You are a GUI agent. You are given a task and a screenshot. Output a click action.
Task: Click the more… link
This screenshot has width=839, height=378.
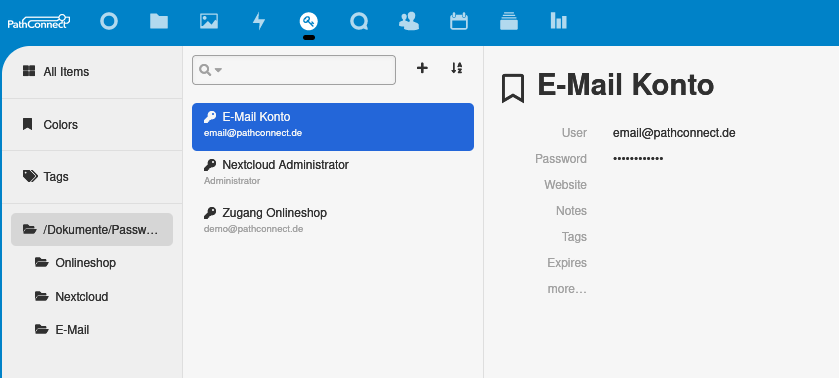pyautogui.click(x=567, y=289)
